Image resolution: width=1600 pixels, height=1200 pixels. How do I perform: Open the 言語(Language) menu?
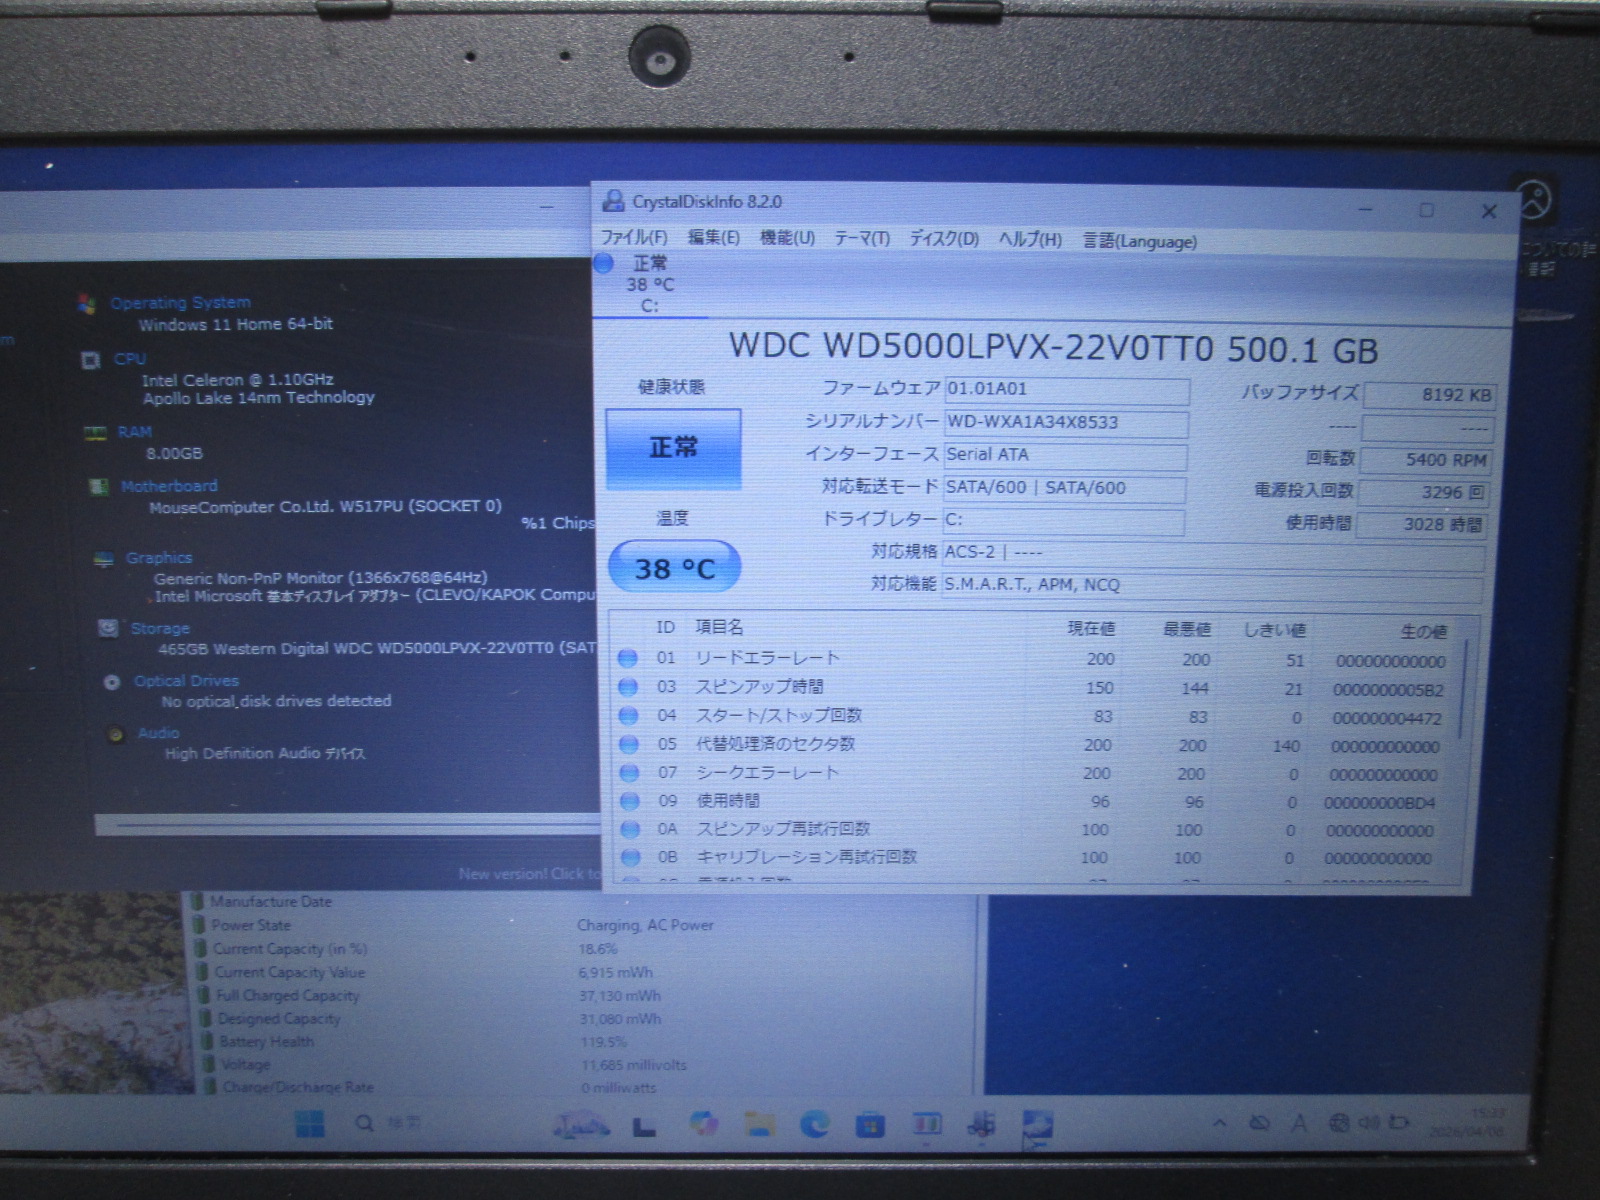point(1140,241)
